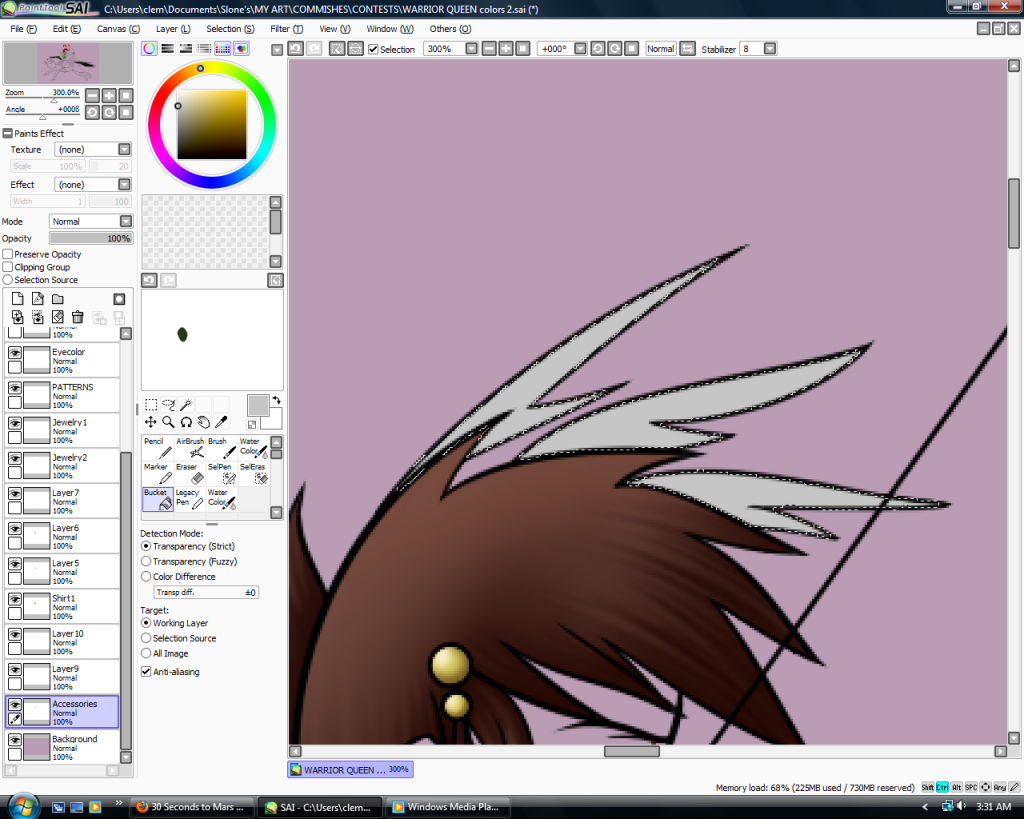
Task: Open the Canvas menu
Action: [118, 29]
